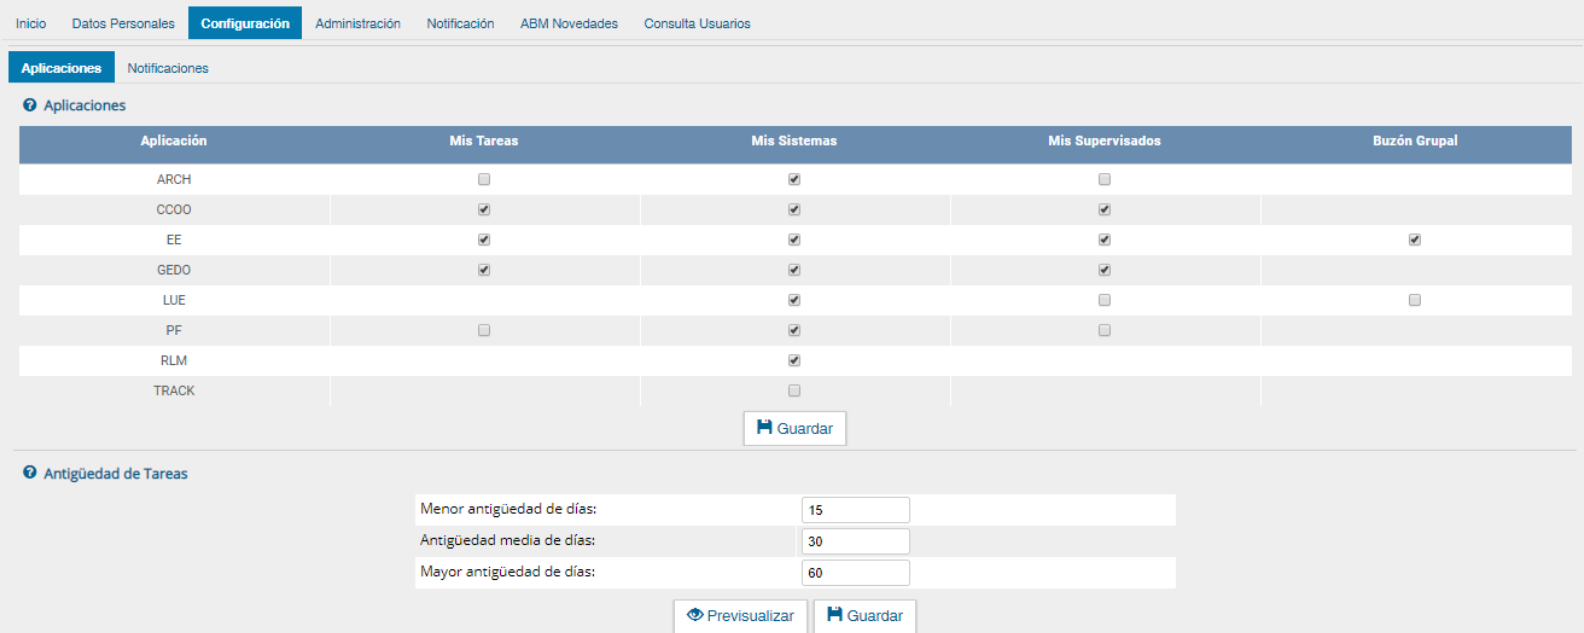The image size is (1584, 633).
Task: Click the Previsualizar button with eye icon
Action: [740, 616]
